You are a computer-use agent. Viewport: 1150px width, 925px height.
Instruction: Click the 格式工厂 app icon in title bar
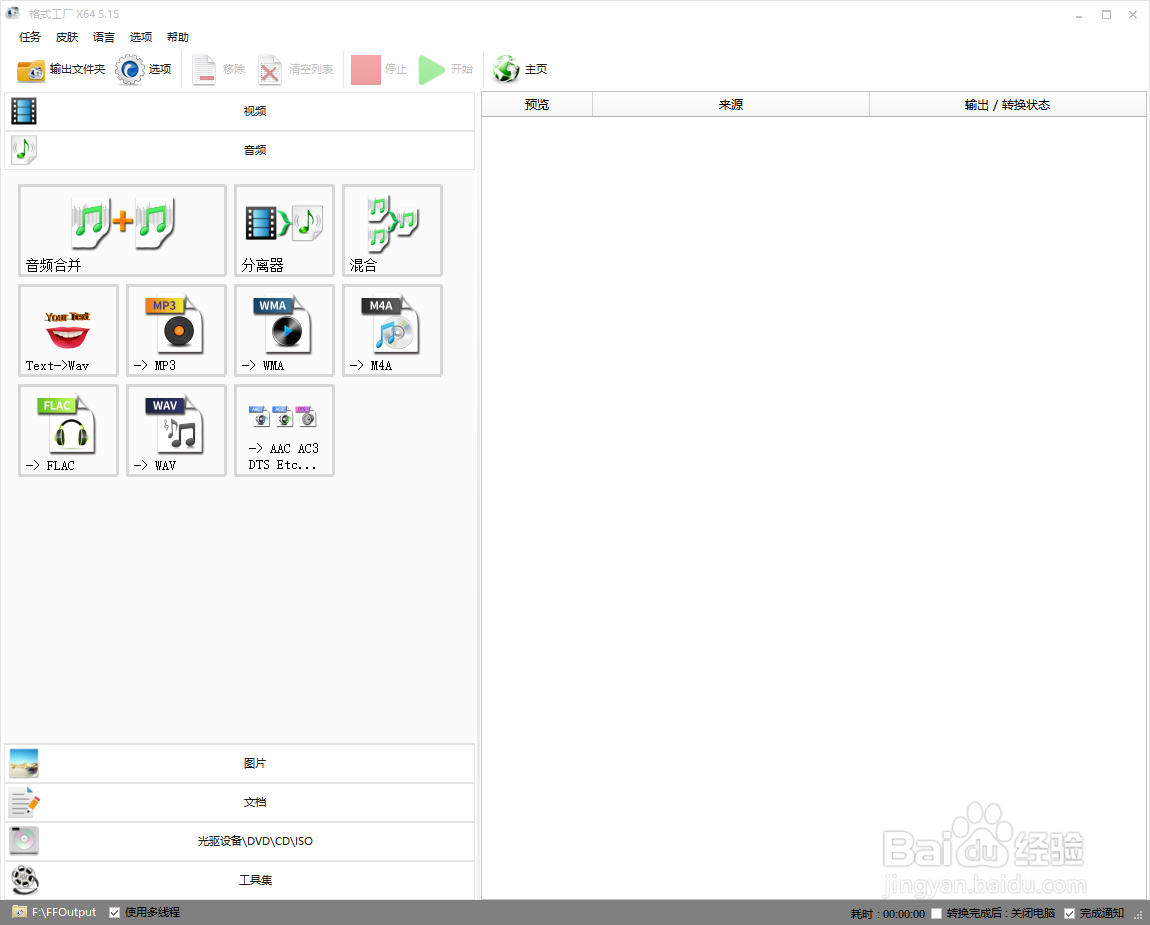click(13, 13)
